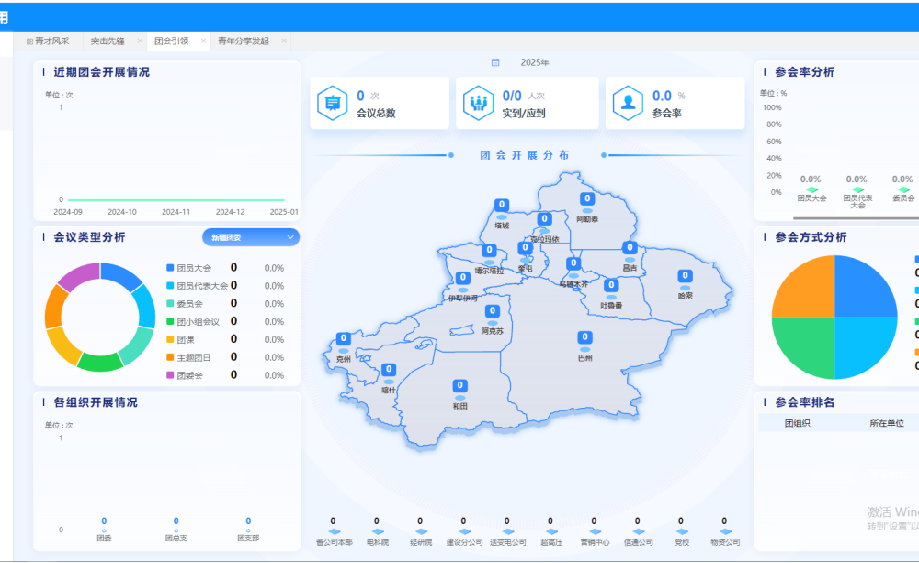The width and height of the screenshot is (919, 563).
Task: Open the dropdown in 会议类型分析 panel
Action: coord(251,237)
